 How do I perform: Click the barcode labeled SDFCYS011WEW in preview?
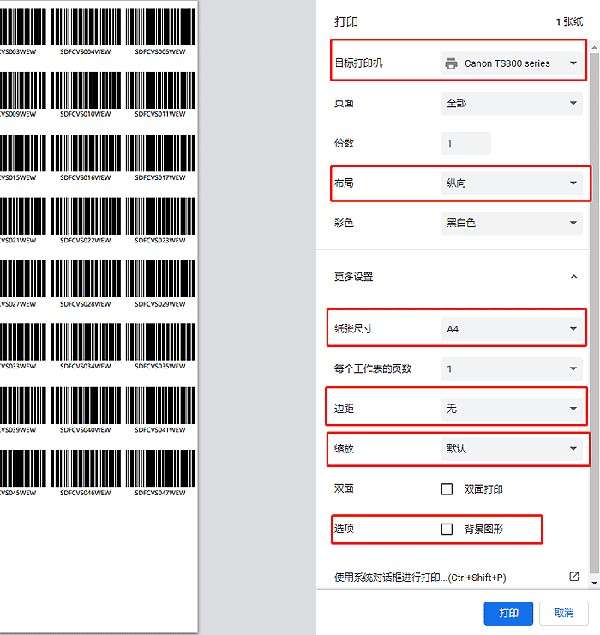tap(160, 90)
